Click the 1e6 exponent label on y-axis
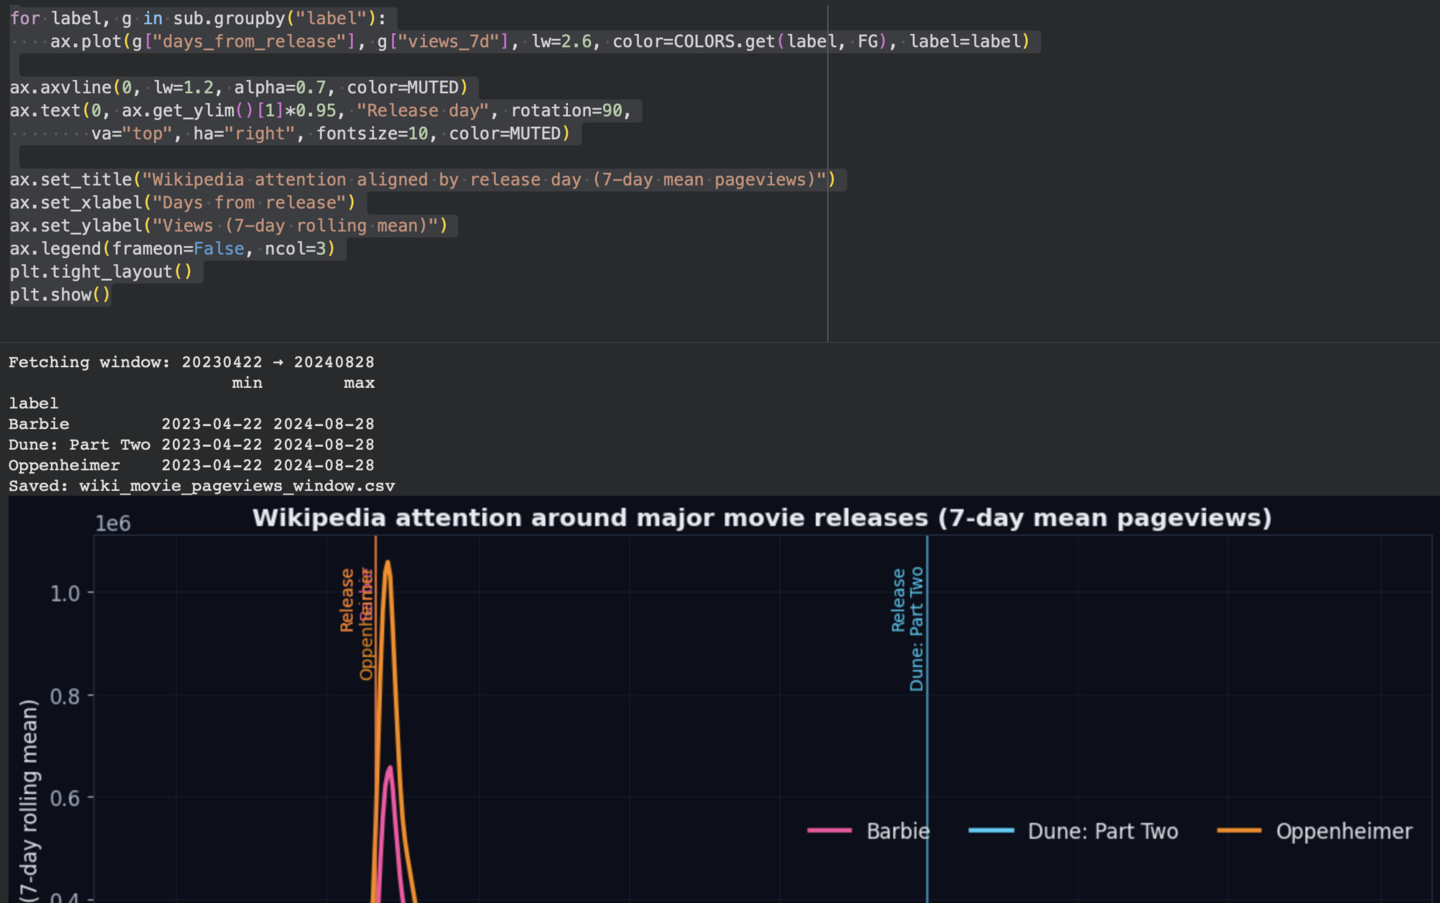Image resolution: width=1440 pixels, height=903 pixels. tap(113, 523)
